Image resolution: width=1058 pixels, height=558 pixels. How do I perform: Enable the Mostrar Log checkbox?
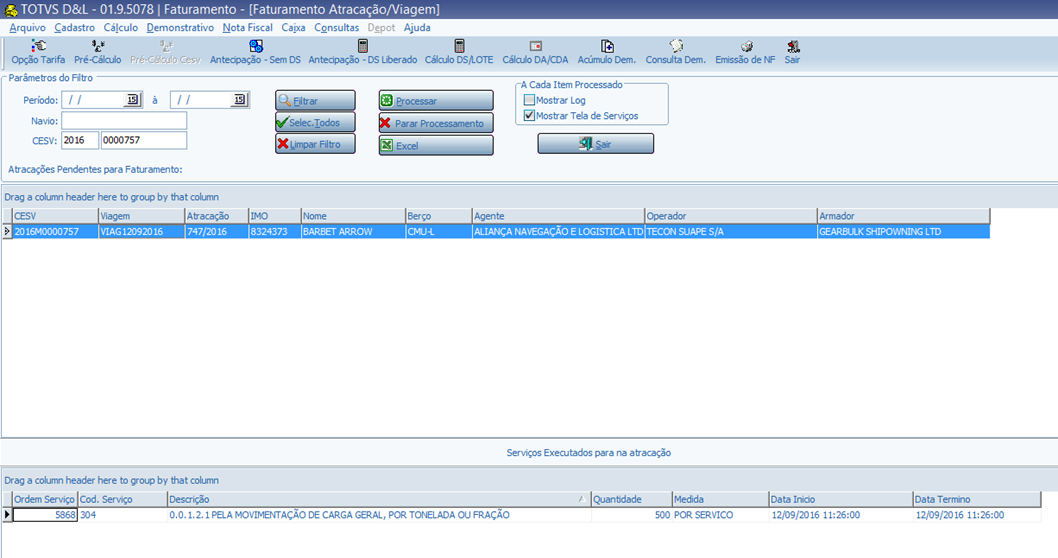(x=530, y=100)
